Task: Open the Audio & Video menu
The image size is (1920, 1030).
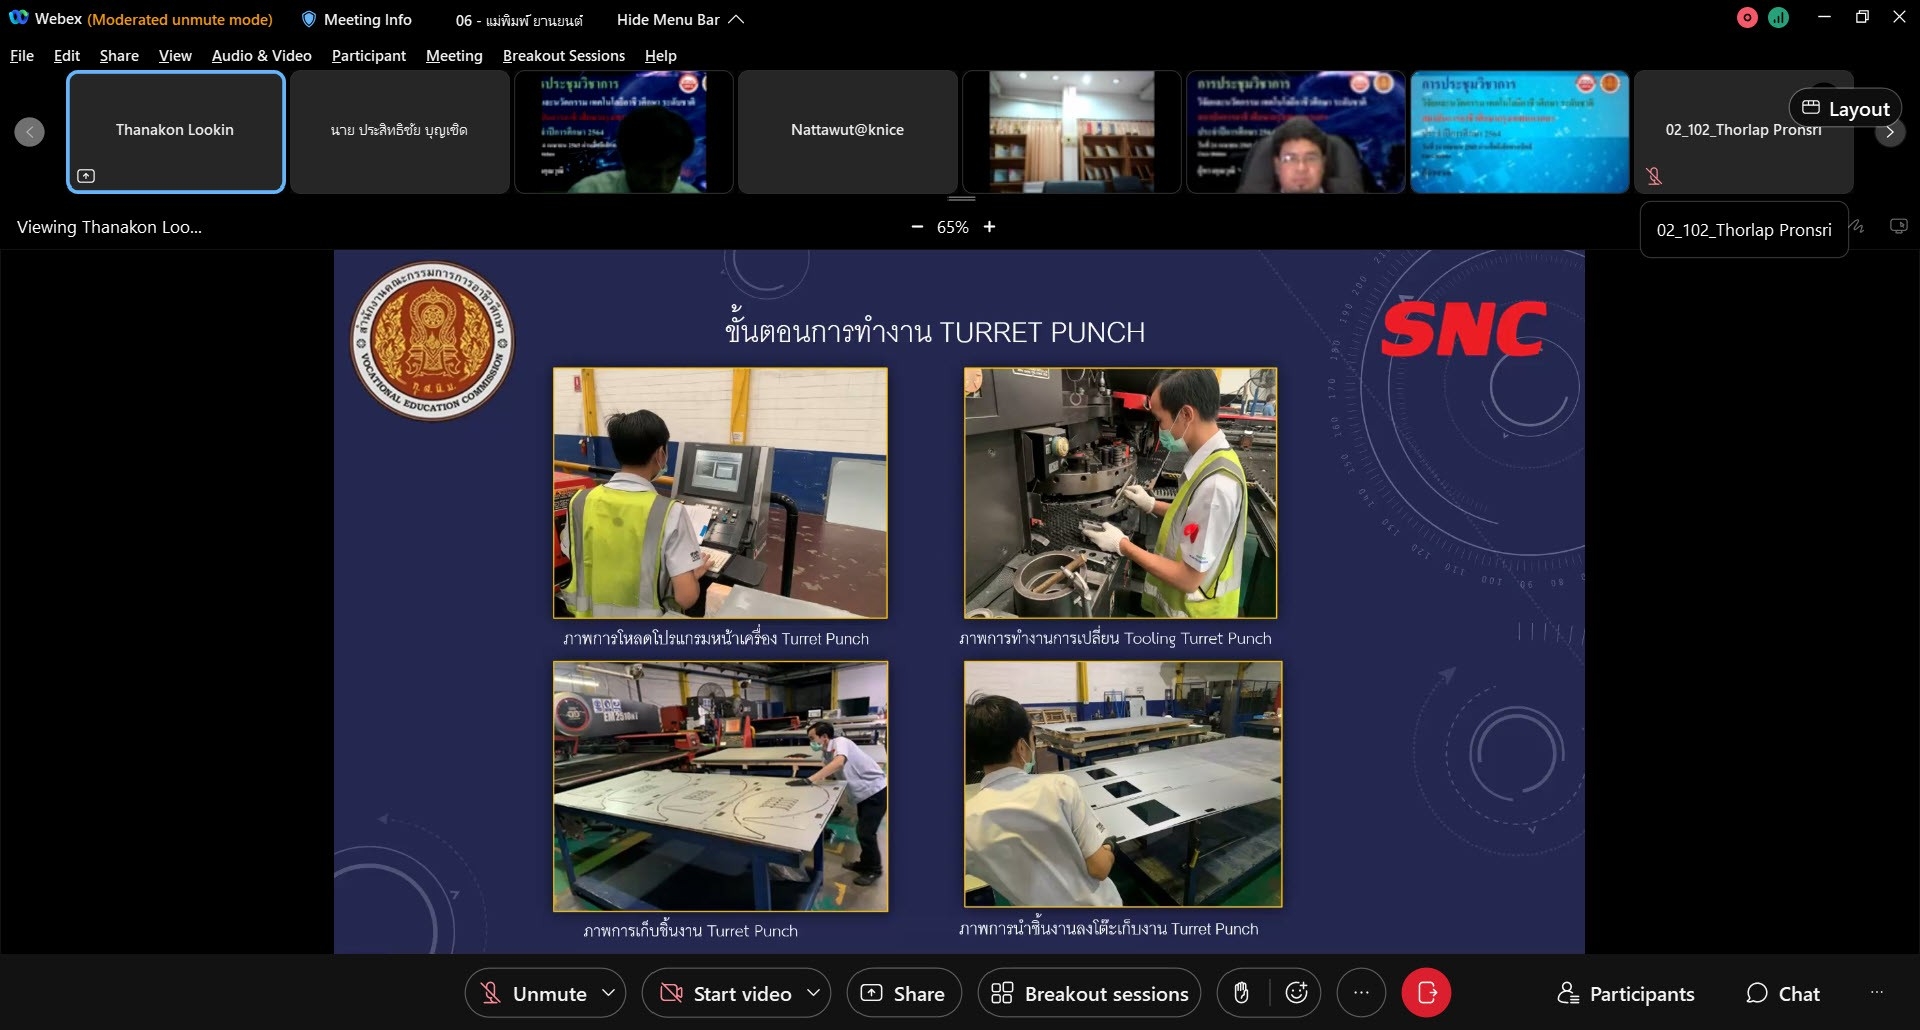Action: pos(261,56)
